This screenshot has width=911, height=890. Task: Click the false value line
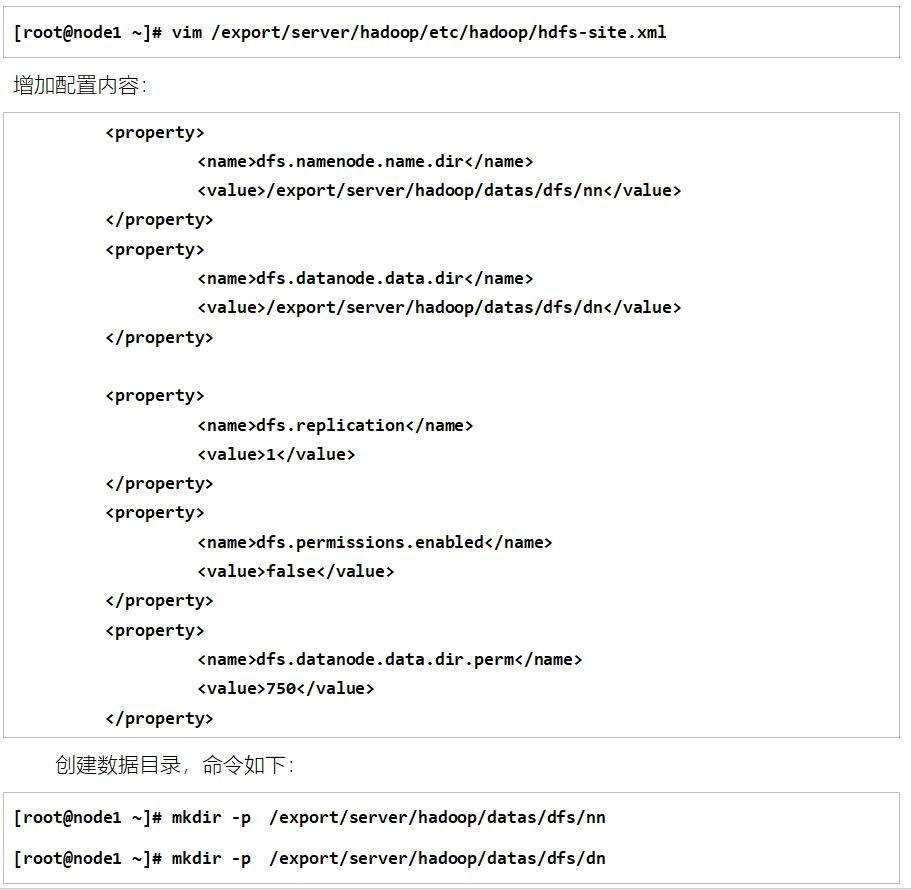(296, 571)
